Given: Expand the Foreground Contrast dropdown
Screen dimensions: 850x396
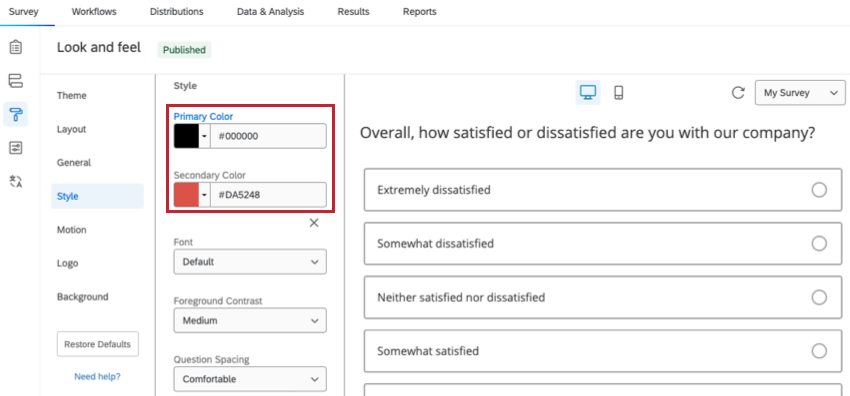Looking at the screenshot, I should (x=250, y=320).
